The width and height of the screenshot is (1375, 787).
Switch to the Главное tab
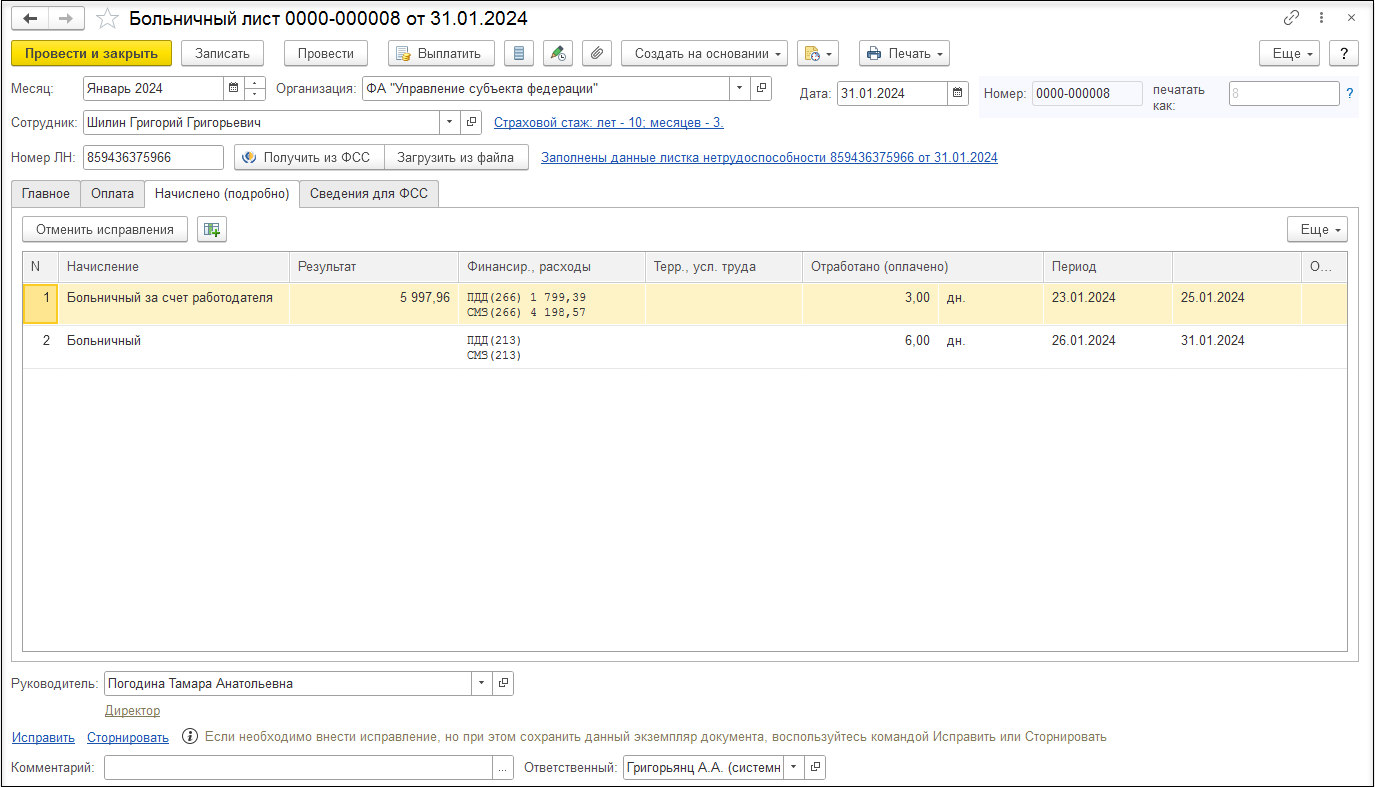pyautogui.click(x=46, y=193)
